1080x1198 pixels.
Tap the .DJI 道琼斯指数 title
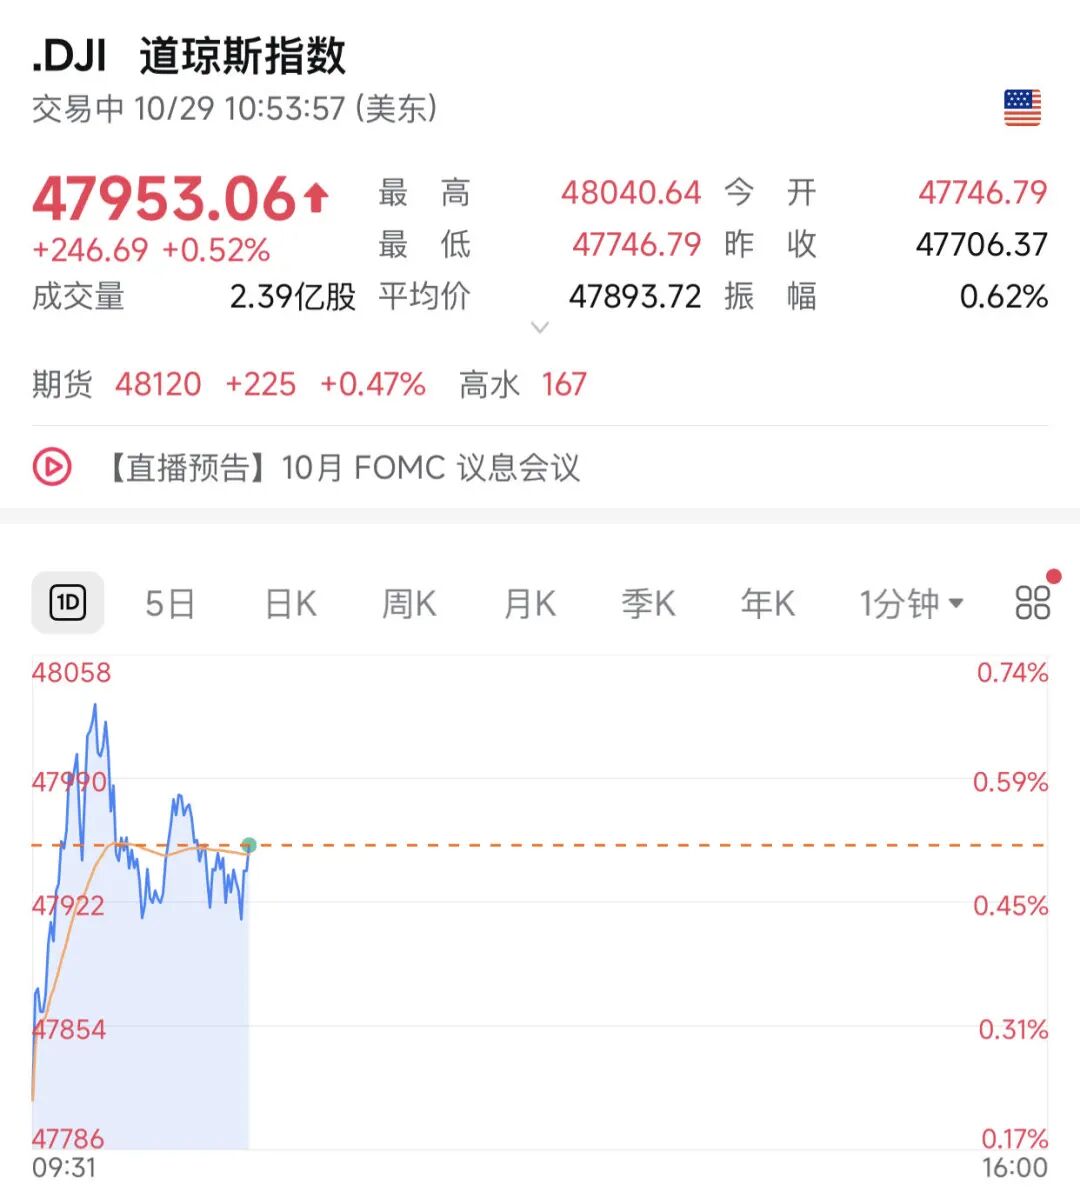point(189,56)
